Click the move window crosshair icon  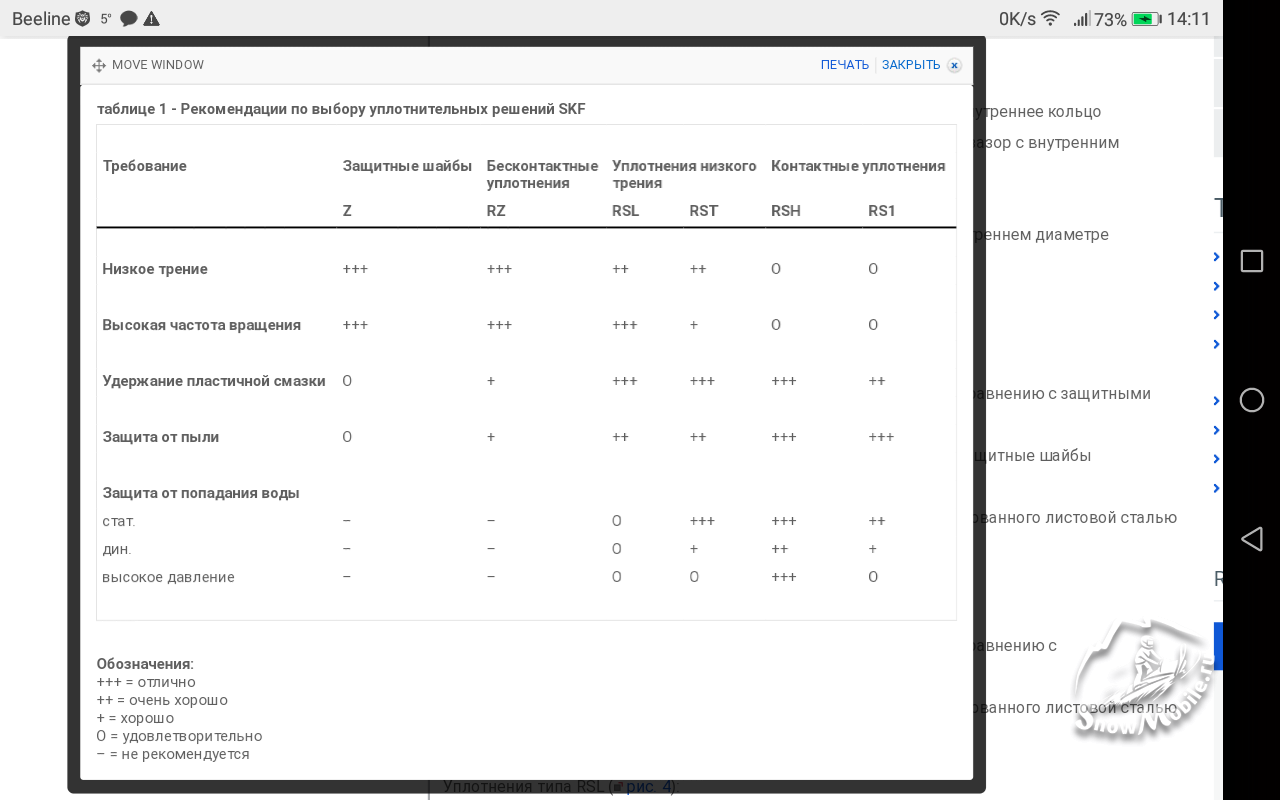(99, 65)
